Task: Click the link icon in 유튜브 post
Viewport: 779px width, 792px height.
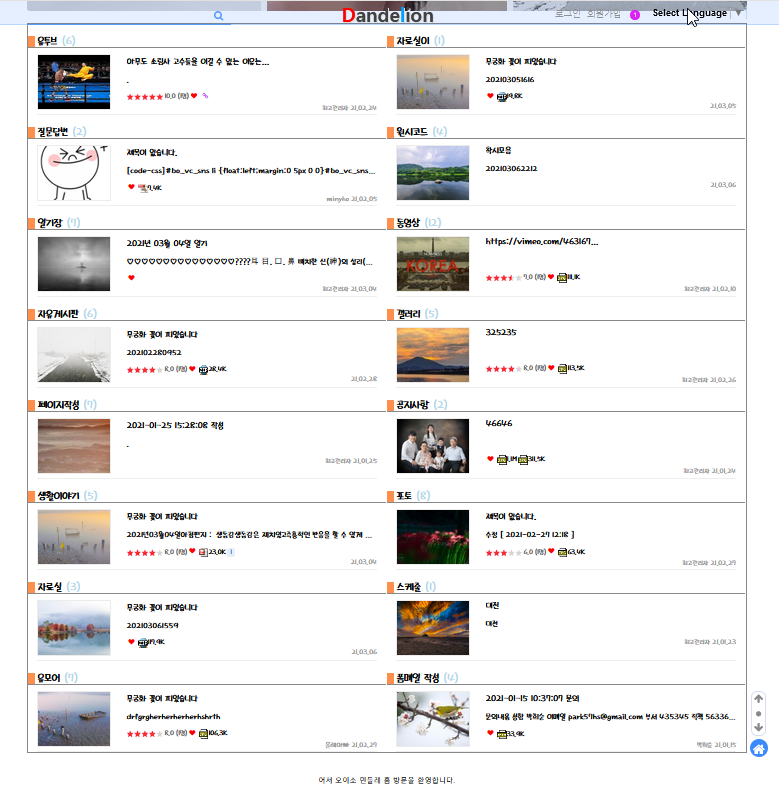Action: (x=205, y=97)
